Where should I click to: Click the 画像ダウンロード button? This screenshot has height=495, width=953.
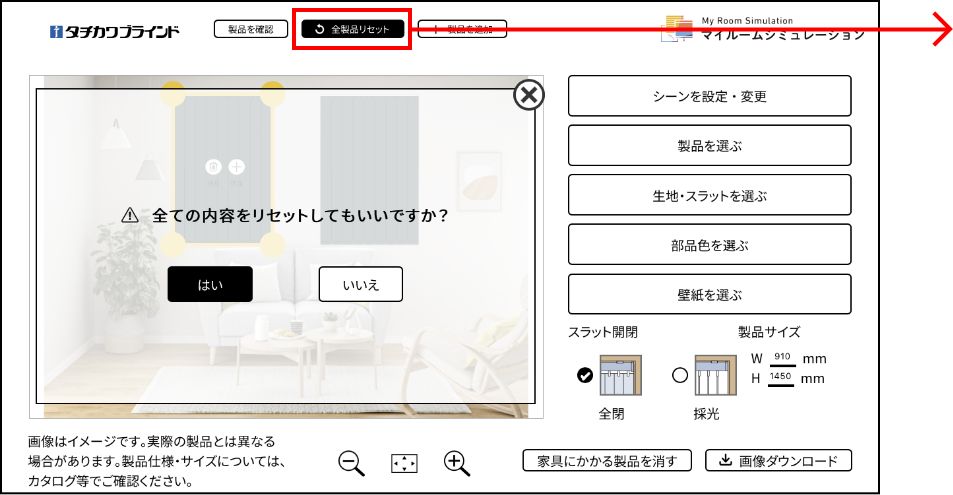point(779,460)
